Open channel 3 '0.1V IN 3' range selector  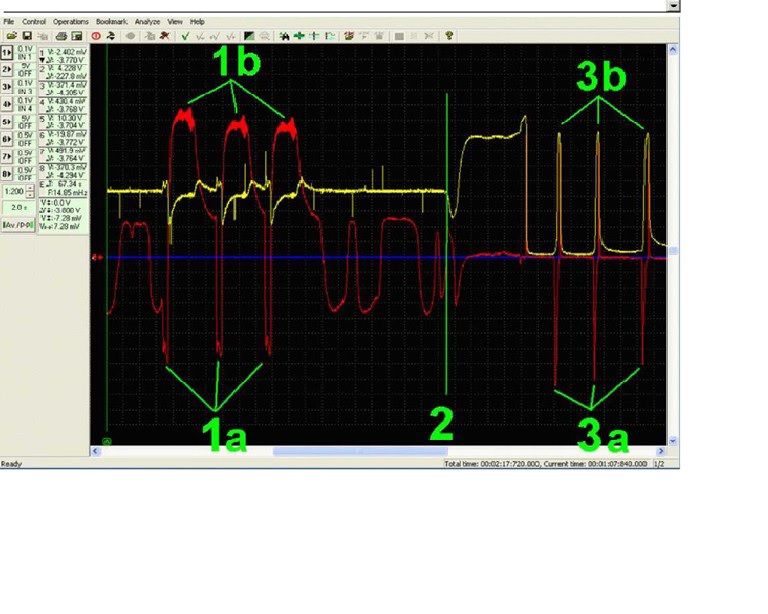tap(25, 88)
